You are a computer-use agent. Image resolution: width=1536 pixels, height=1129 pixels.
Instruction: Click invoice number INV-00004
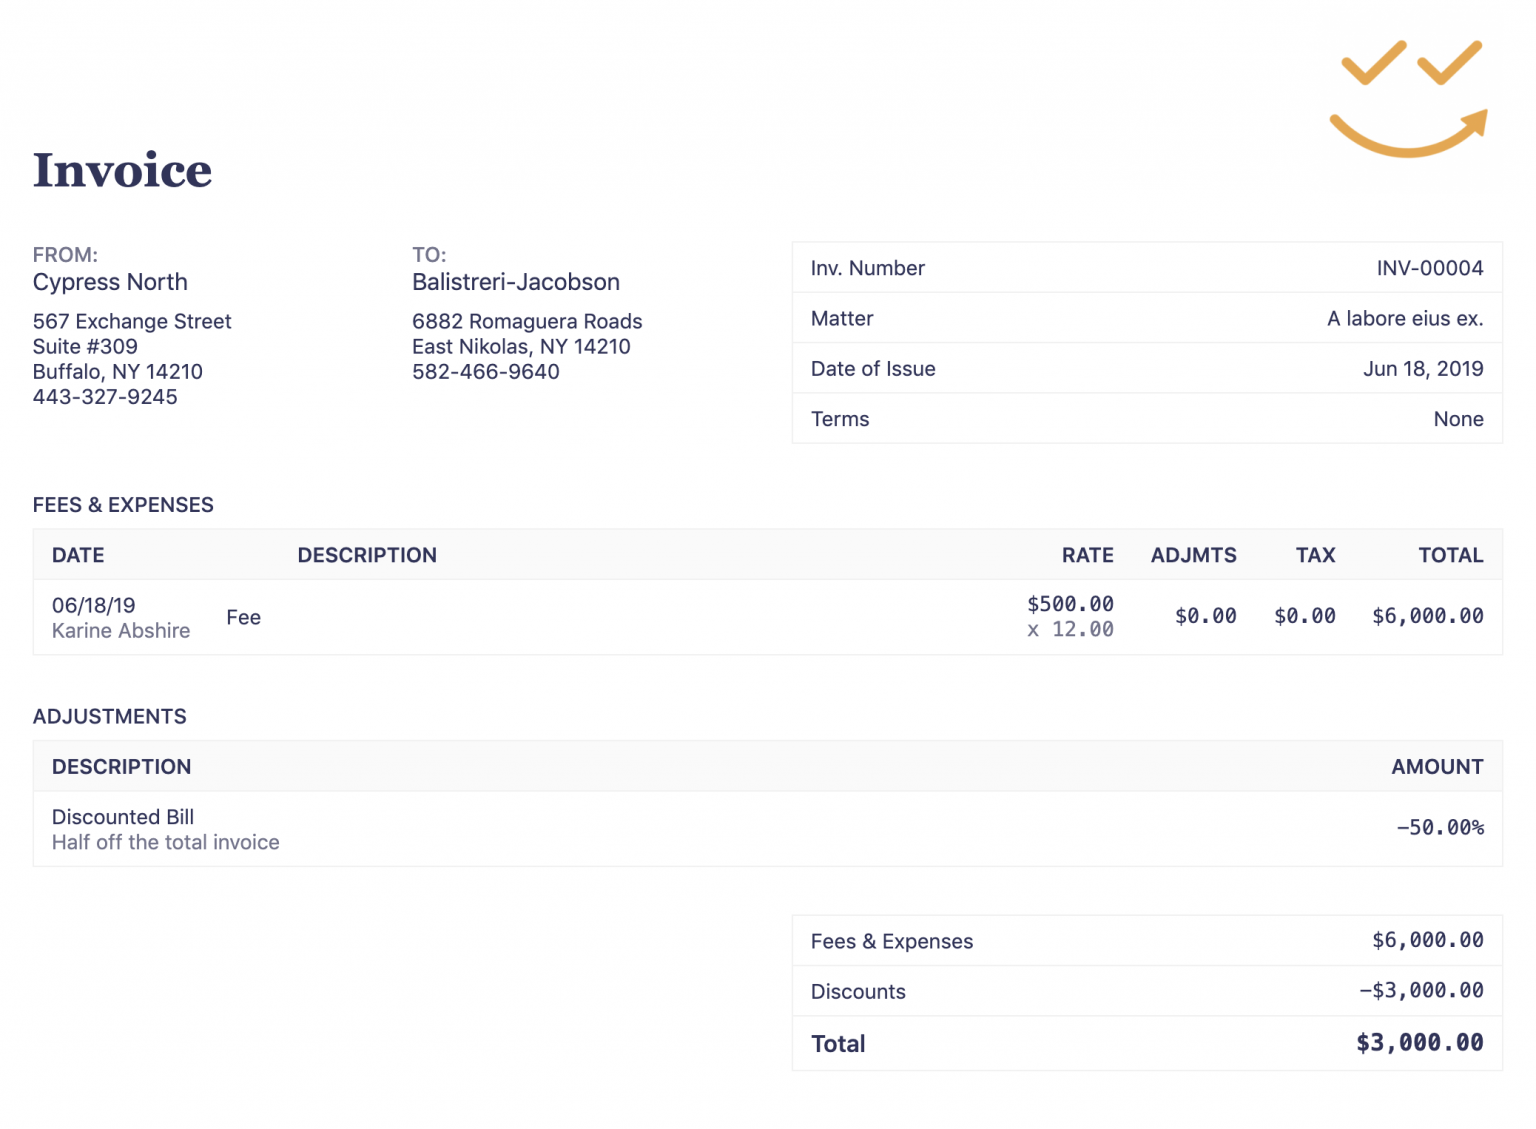[x=1429, y=268]
